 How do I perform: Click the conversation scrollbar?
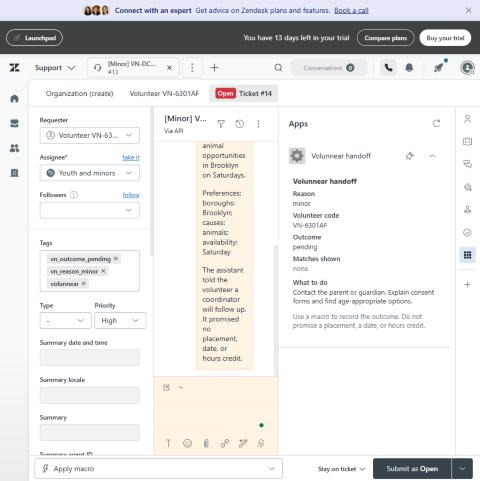pos(276,310)
